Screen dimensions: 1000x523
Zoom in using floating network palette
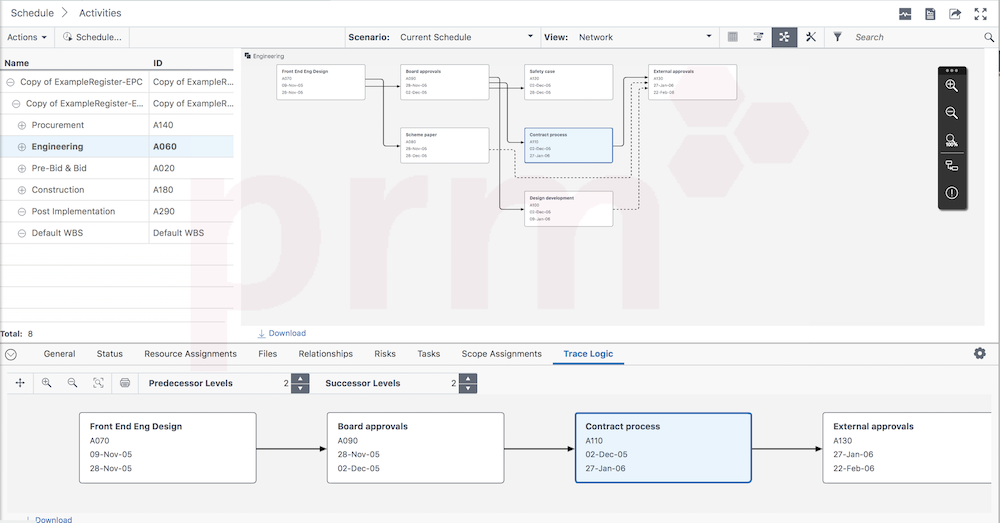coord(951,86)
